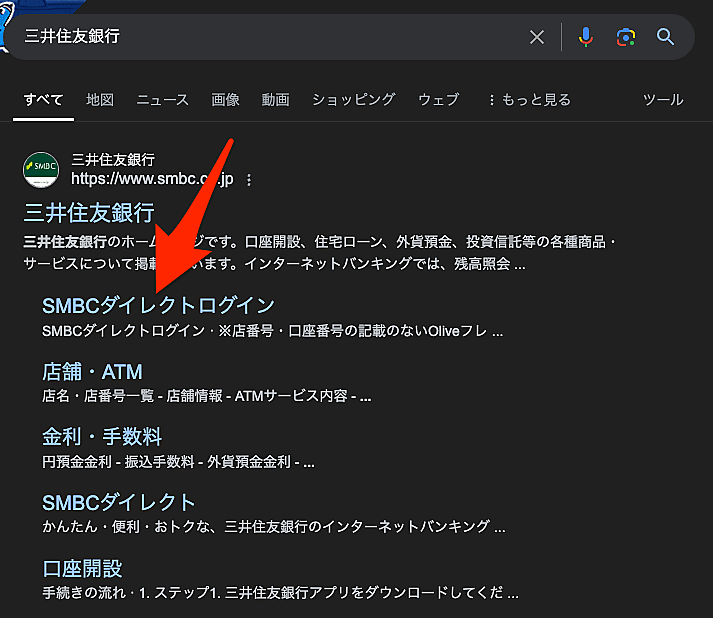Switch to the 地図 tab

[100, 99]
